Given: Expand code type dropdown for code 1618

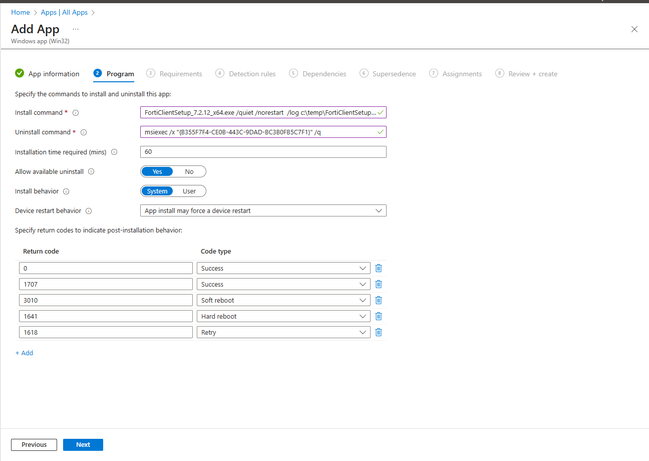Looking at the screenshot, I should [x=283, y=332].
